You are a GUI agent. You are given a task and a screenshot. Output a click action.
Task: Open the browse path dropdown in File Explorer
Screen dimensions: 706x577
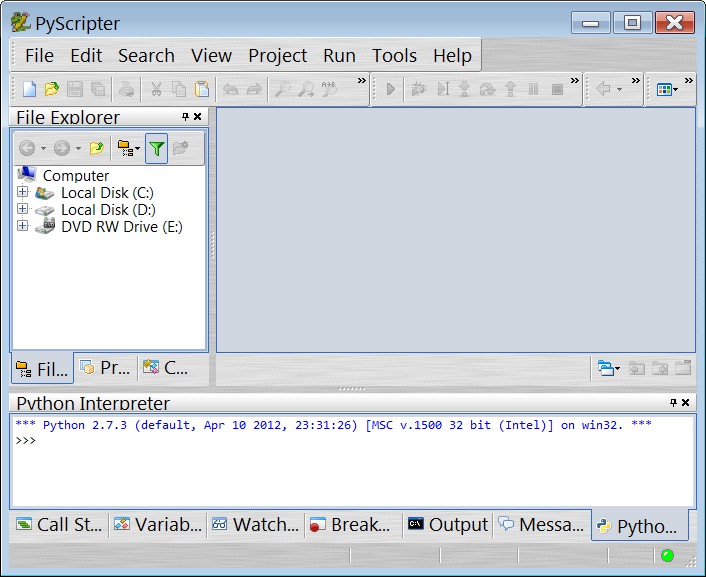128,148
